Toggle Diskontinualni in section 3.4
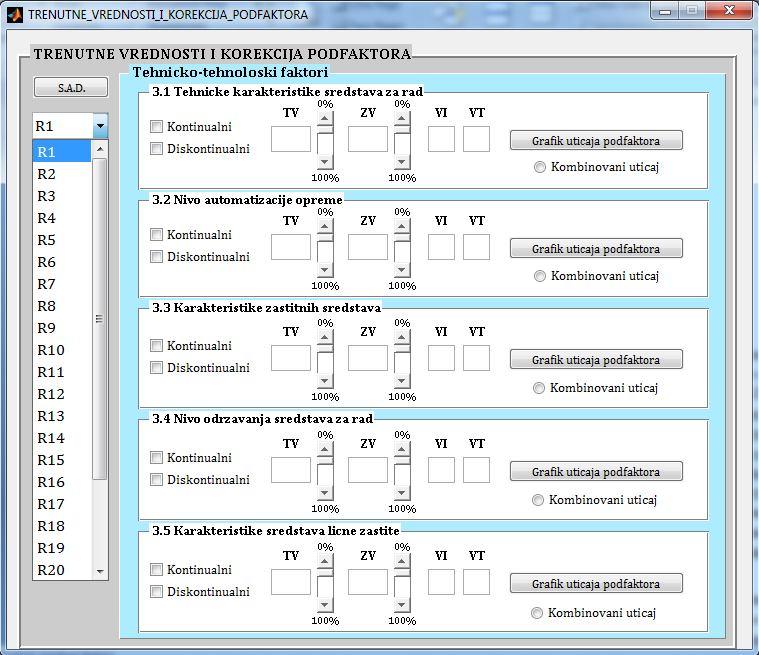 click(156, 480)
